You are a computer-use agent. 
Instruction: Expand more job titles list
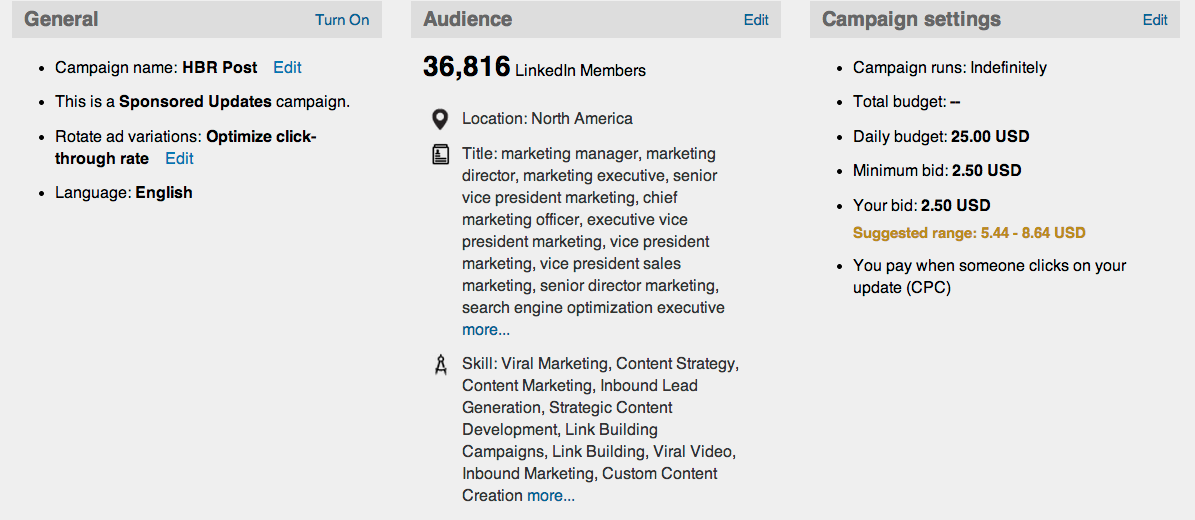coord(485,330)
